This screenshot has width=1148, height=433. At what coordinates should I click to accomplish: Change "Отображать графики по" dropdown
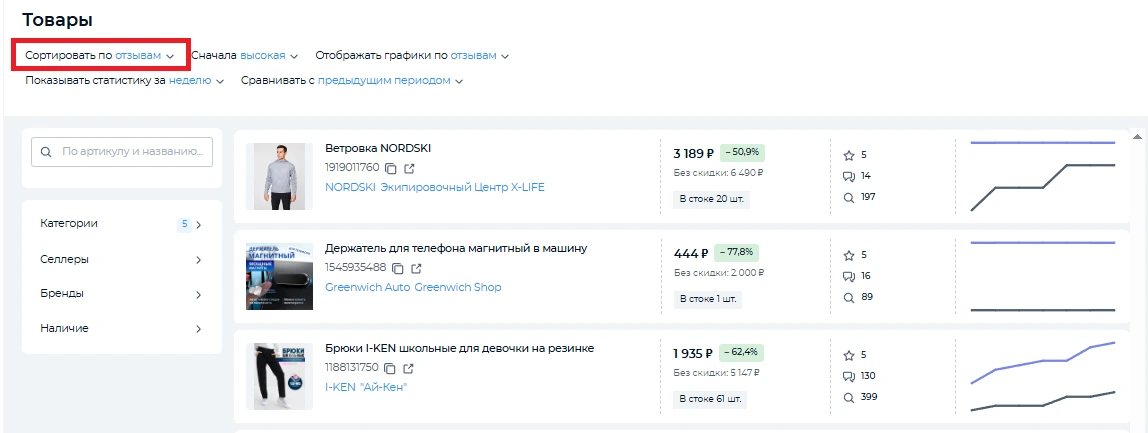[412, 56]
